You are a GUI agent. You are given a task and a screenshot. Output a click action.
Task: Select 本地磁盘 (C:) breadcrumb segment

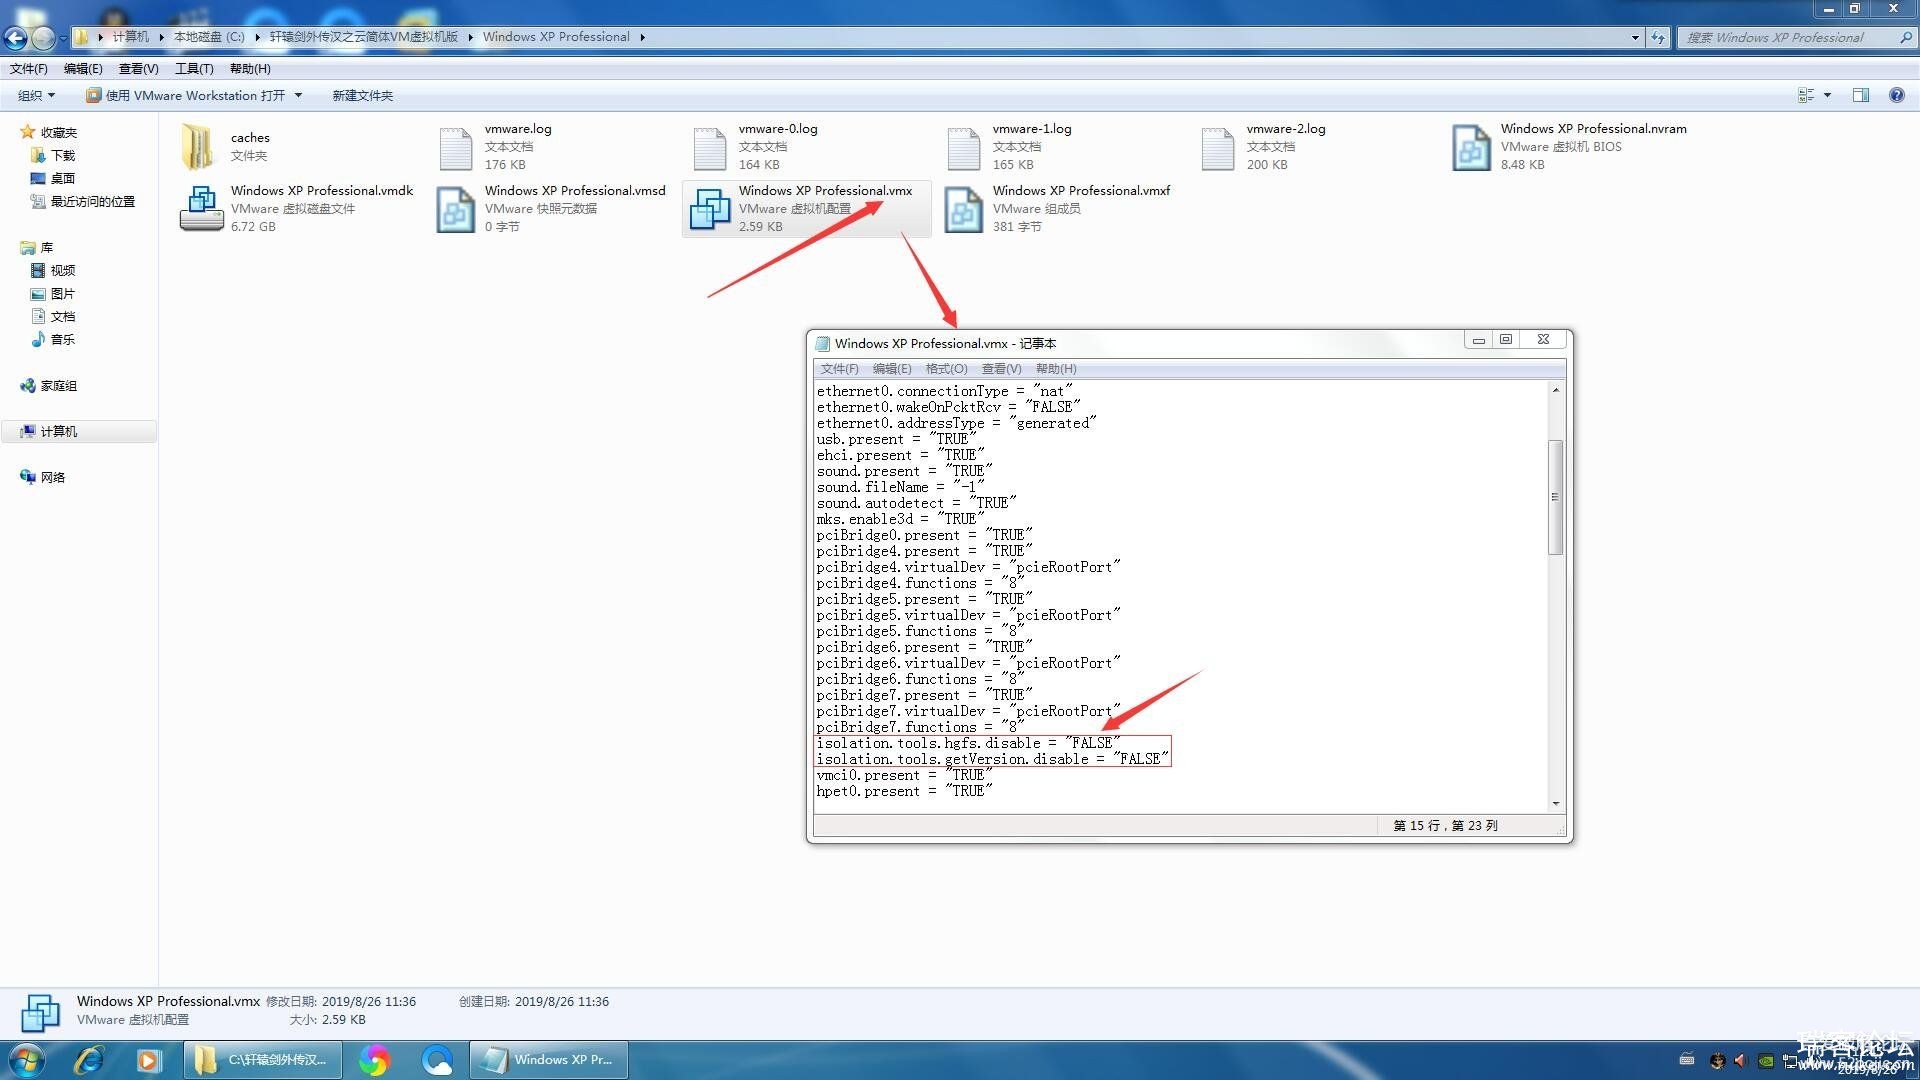(209, 37)
